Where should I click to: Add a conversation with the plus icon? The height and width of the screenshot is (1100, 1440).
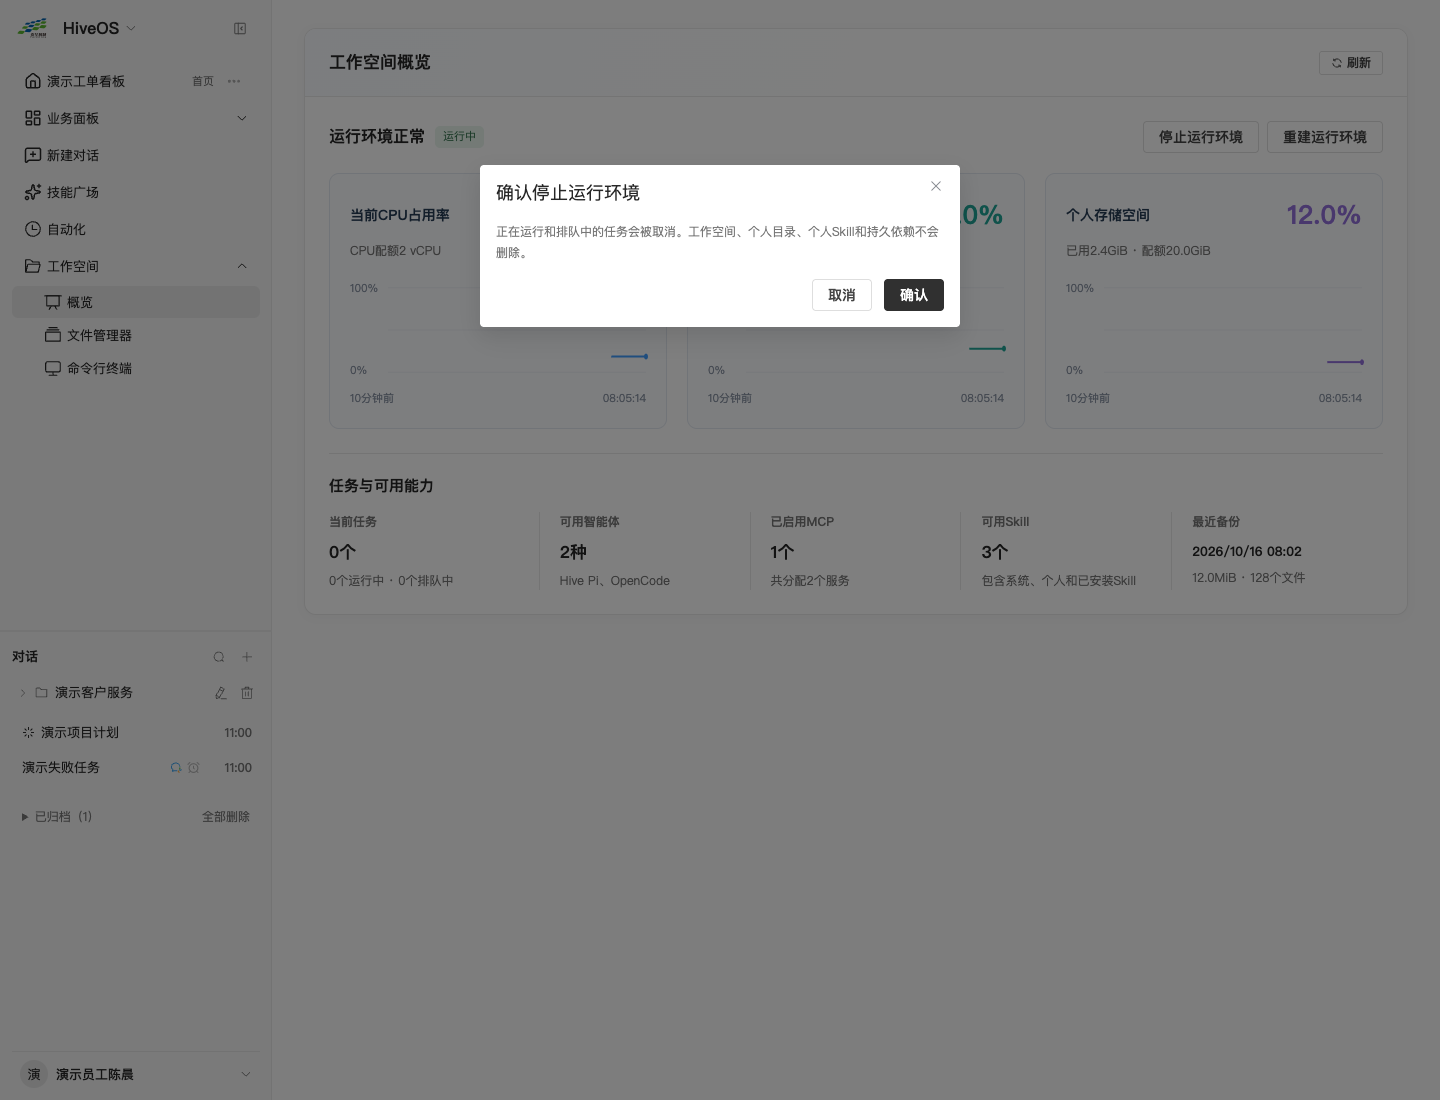click(x=247, y=657)
